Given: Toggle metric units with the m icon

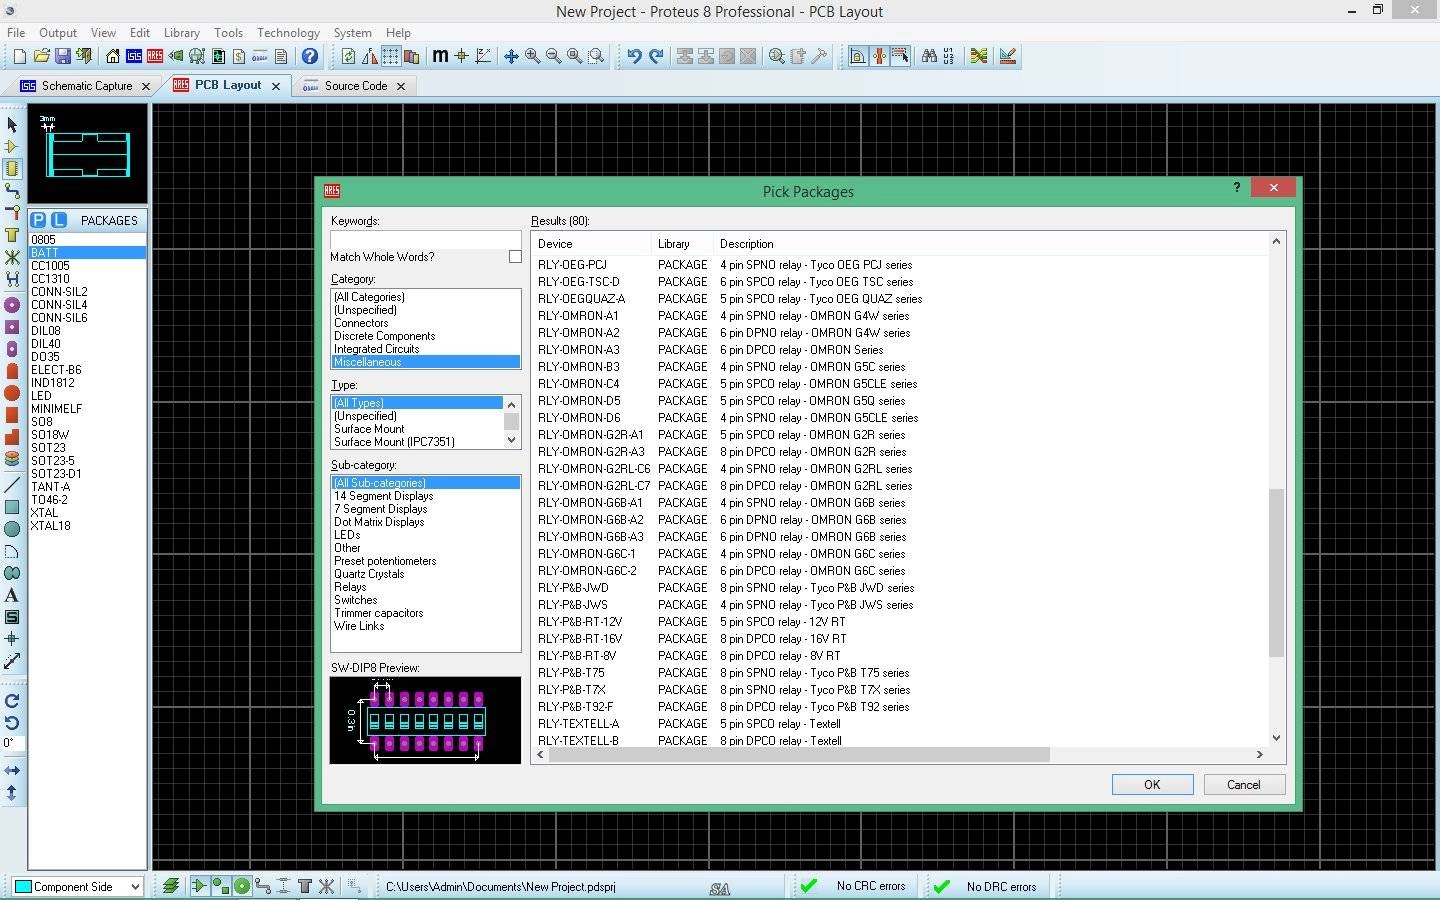Looking at the screenshot, I should (440, 56).
